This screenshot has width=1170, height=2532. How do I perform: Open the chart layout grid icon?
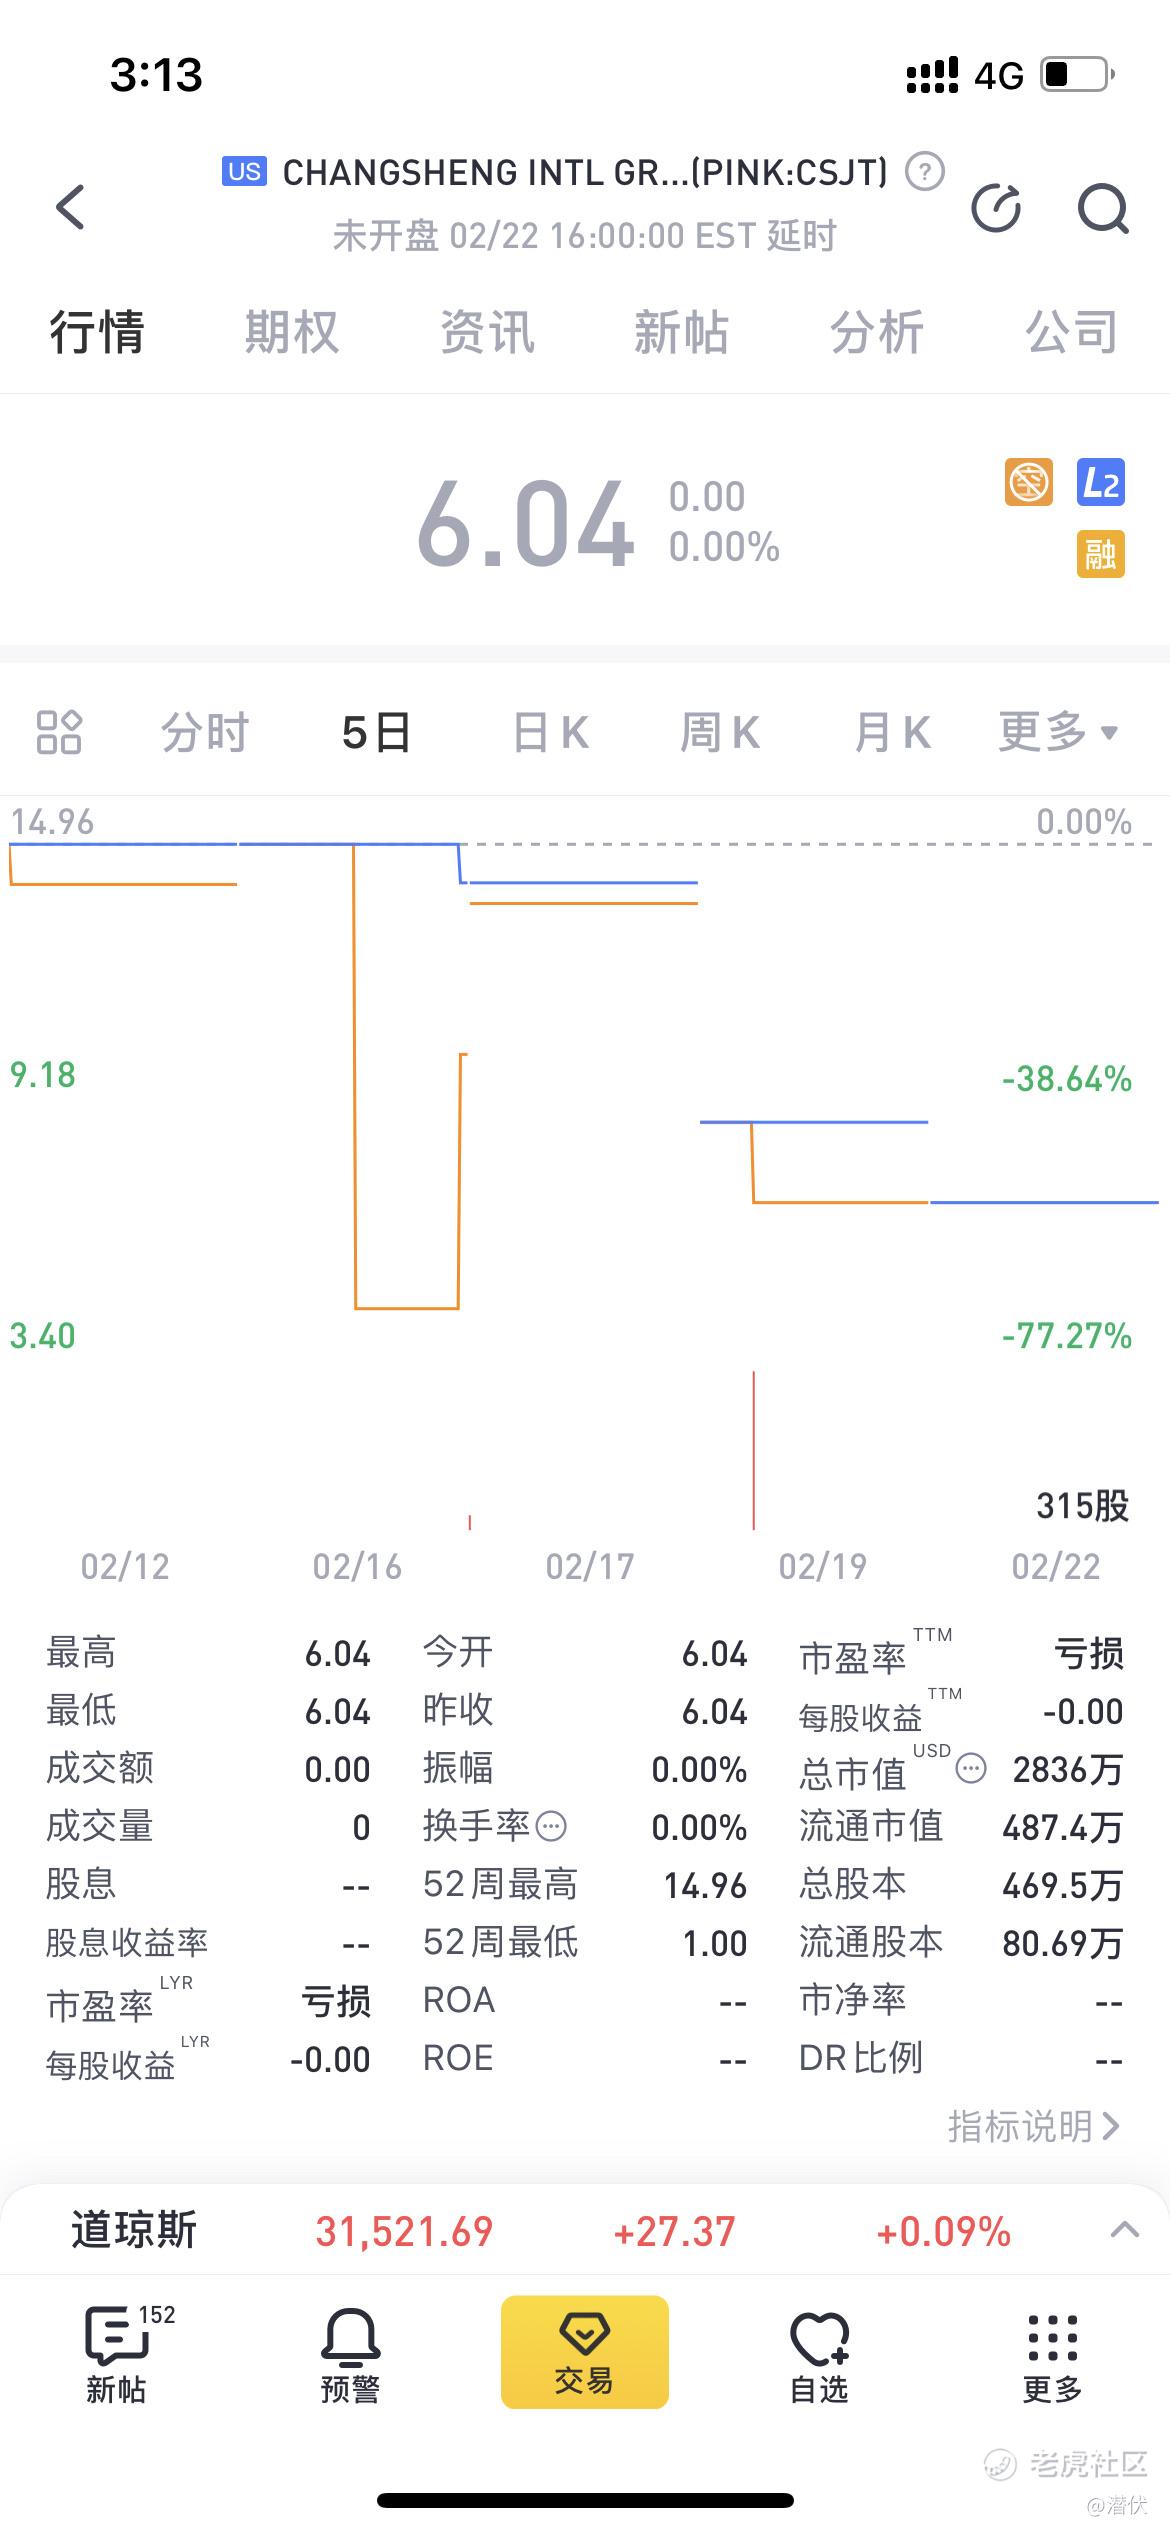coord(59,732)
